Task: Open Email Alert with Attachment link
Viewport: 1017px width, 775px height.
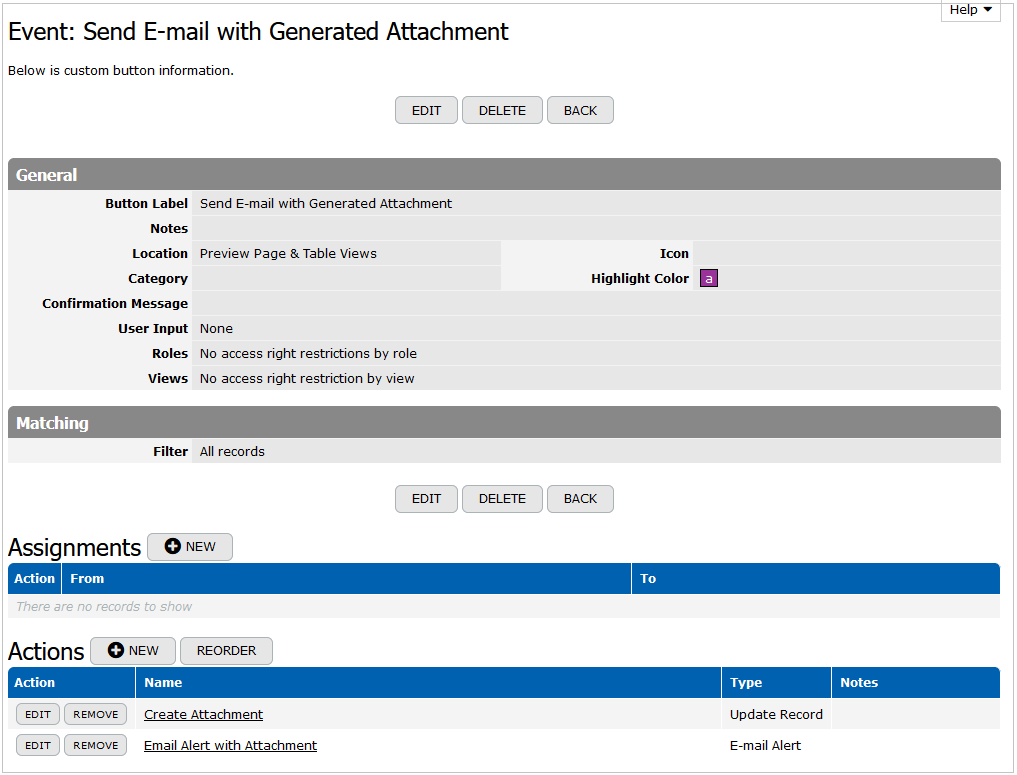Action: (x=230, y=746)
